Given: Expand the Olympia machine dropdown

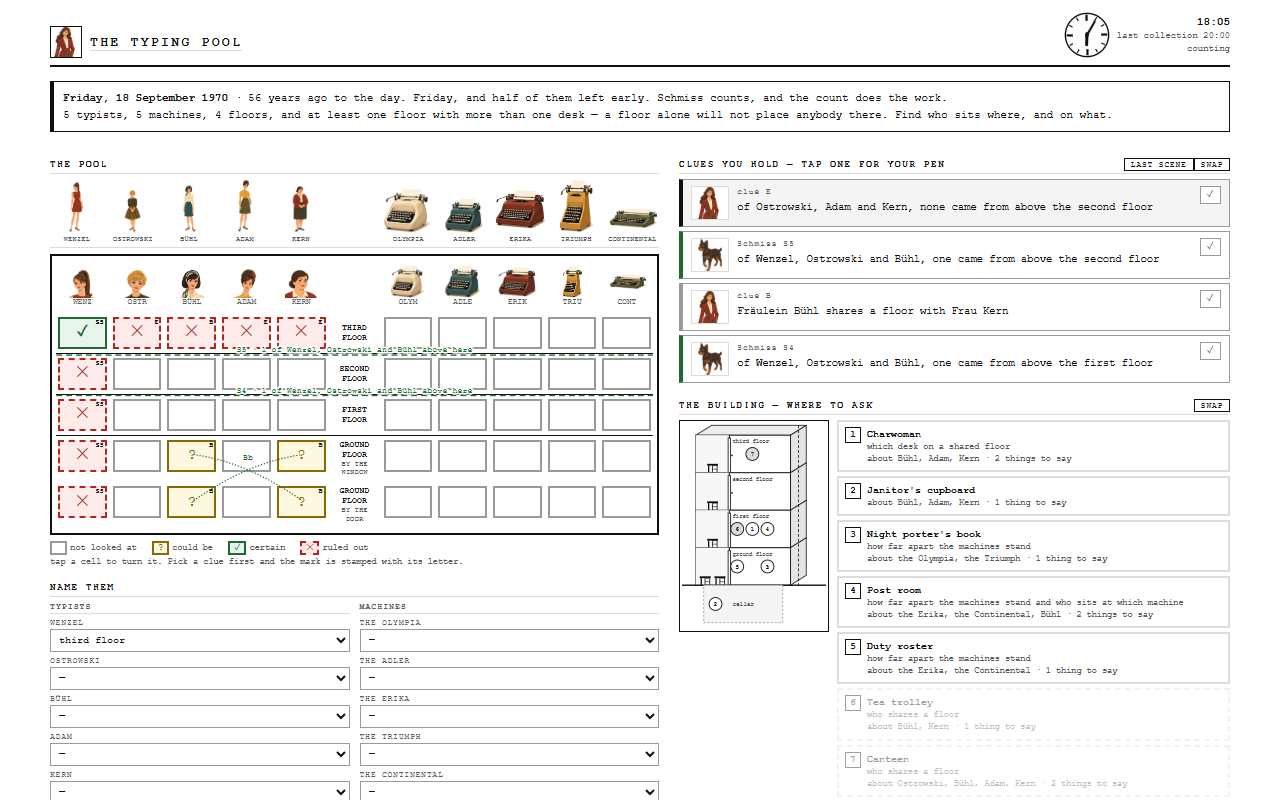Looking at the screenshot, I should (x=509, y=640).
